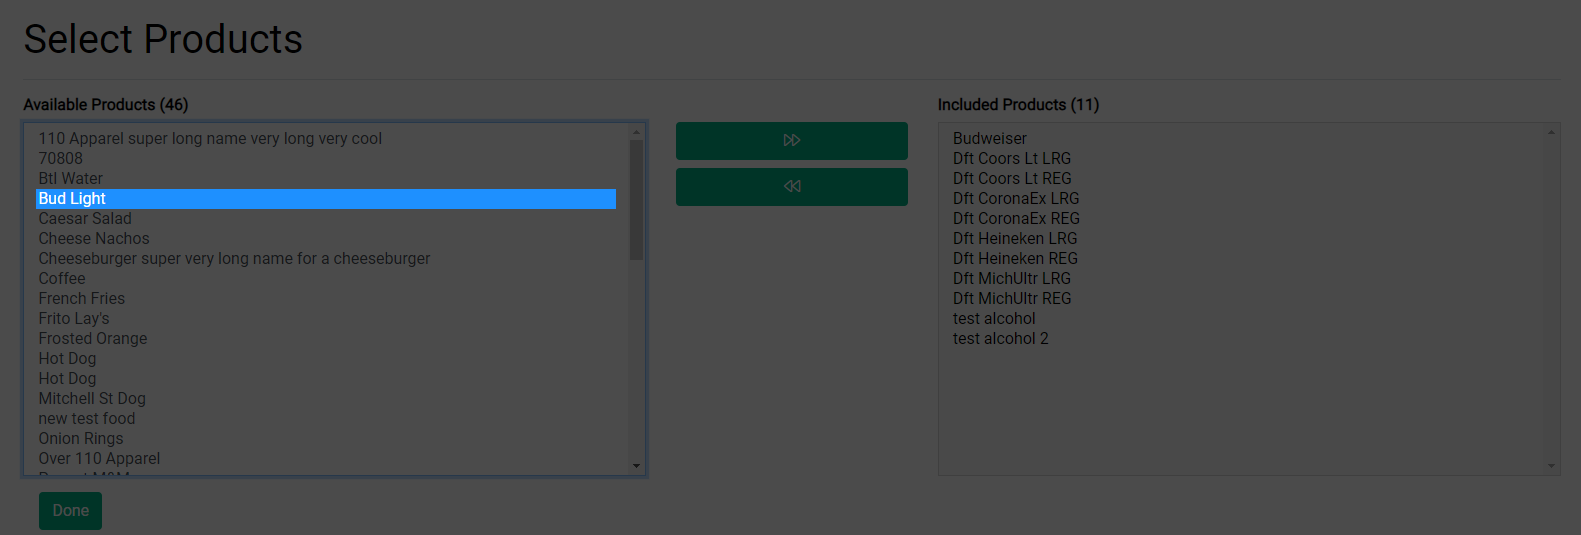Select 'test alcohol 2' included item
1581x535 pixels.
click(x=1240, y=339)
